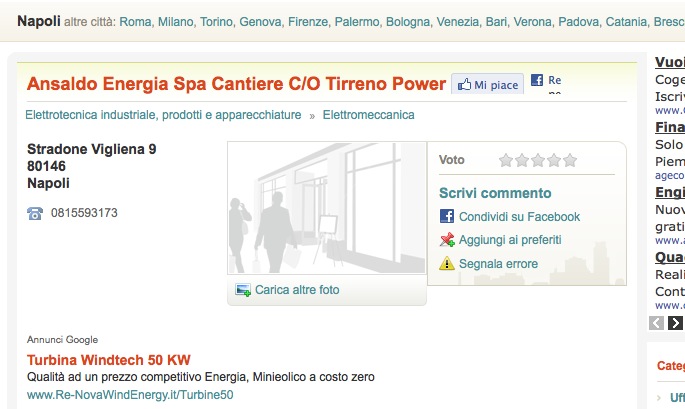Click the warning triangle icon for Segnala errore
The height and width of the screenshot is (409, 685).
tap(447, 263)
